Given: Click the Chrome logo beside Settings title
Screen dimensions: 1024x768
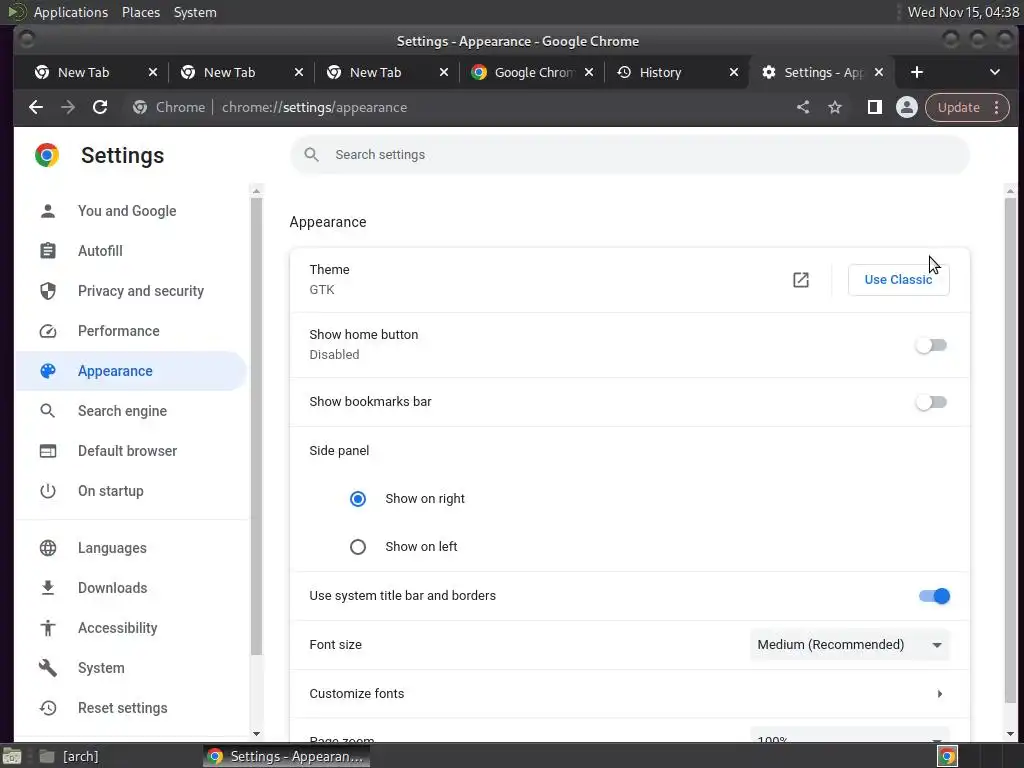Looking at the screenshot, I should (47, 155).
